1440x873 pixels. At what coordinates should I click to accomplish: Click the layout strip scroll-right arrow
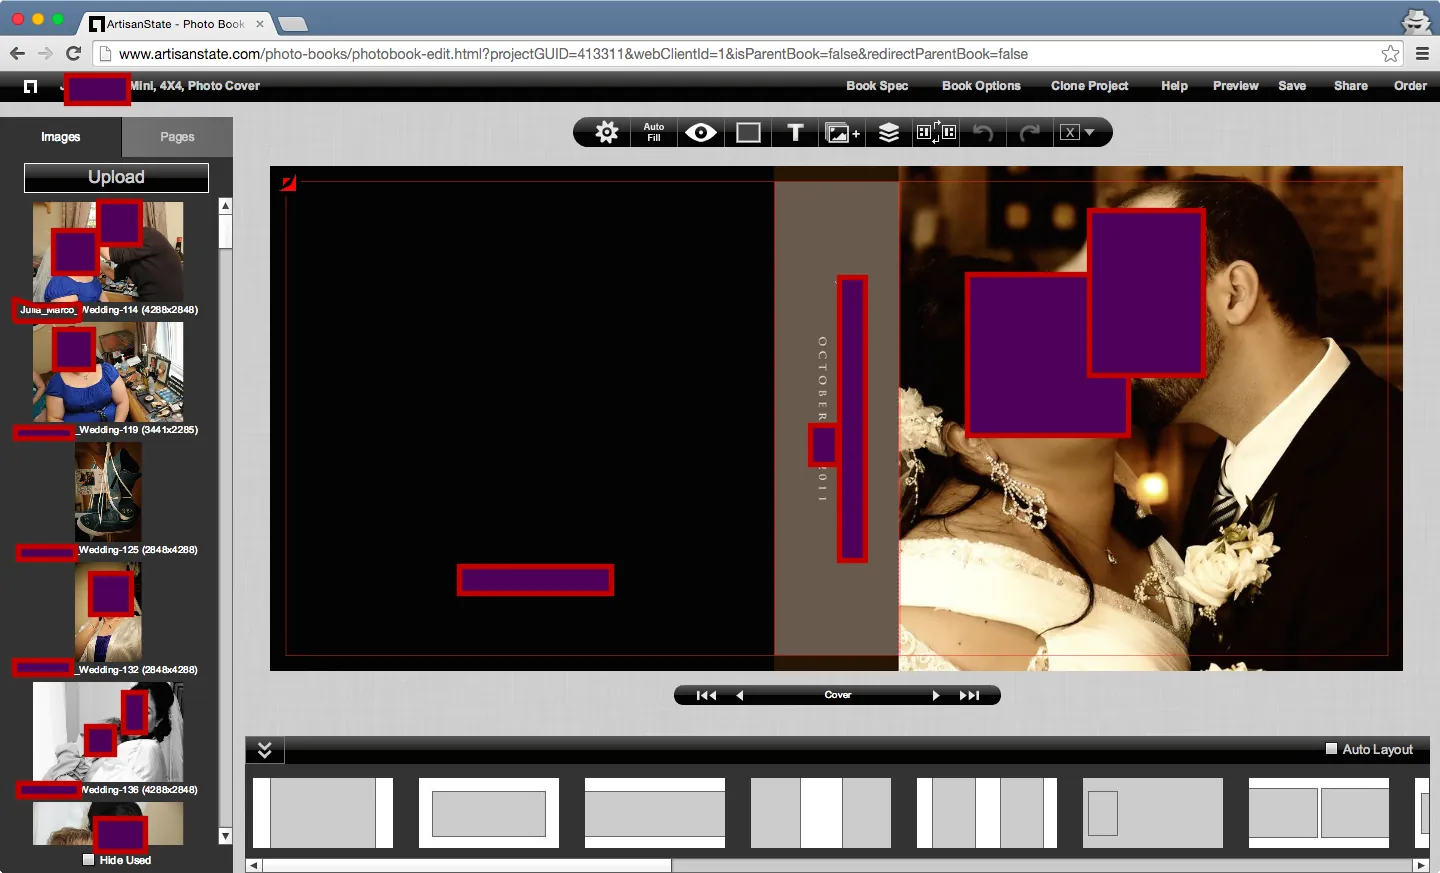[x=1421, y=866]
